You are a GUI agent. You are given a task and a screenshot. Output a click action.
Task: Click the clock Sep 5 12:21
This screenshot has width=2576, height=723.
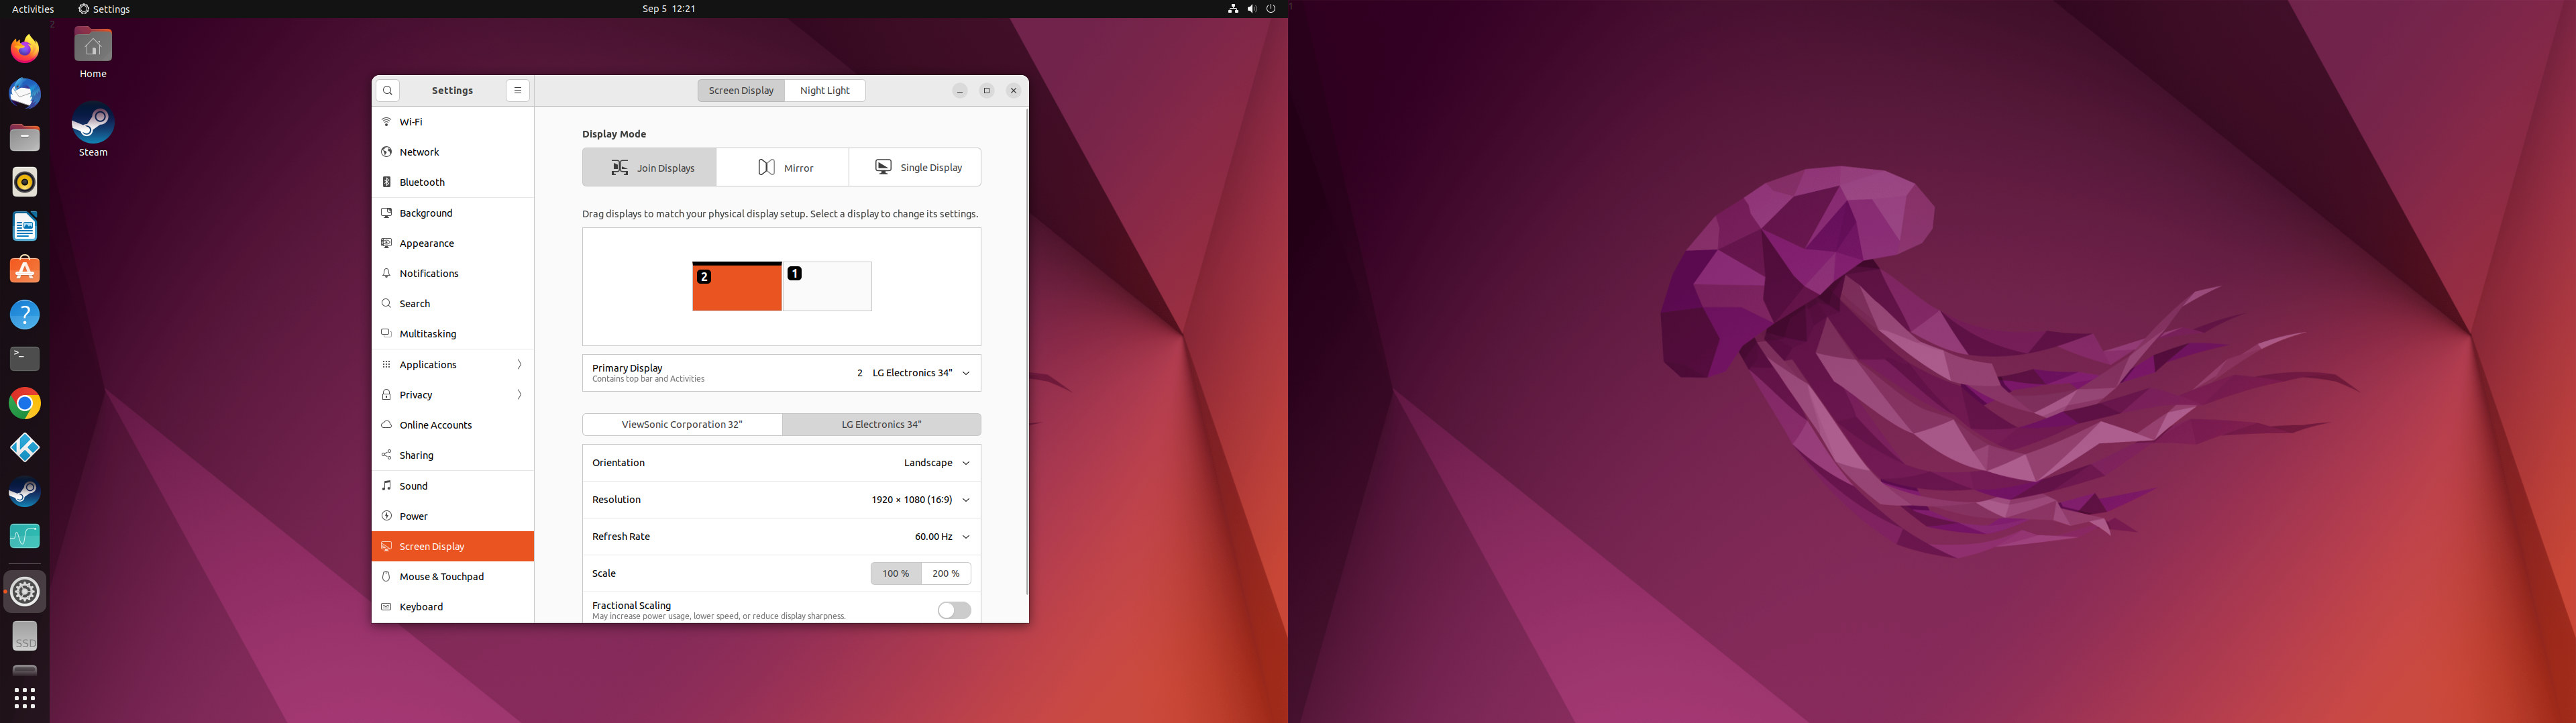click(669, 9)
